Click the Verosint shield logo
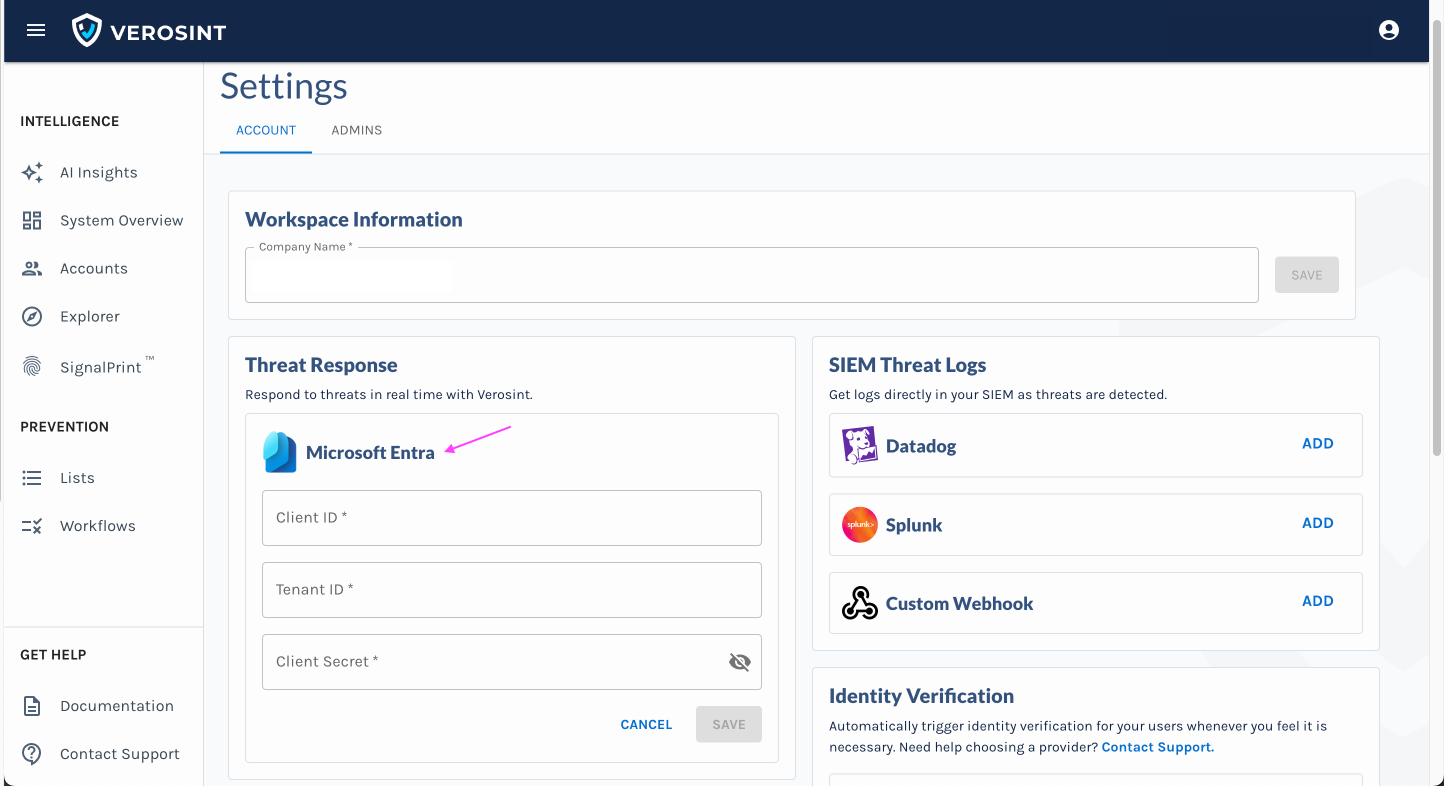The image size is (1444, 786). pyautogui.click(x=87, y=30)
